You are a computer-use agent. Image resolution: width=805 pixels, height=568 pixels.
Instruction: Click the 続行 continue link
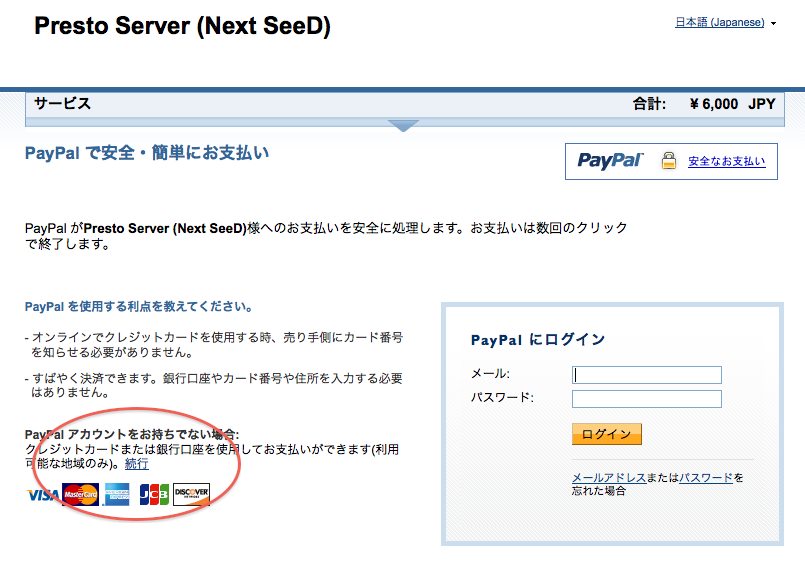[x=137, y=464]
